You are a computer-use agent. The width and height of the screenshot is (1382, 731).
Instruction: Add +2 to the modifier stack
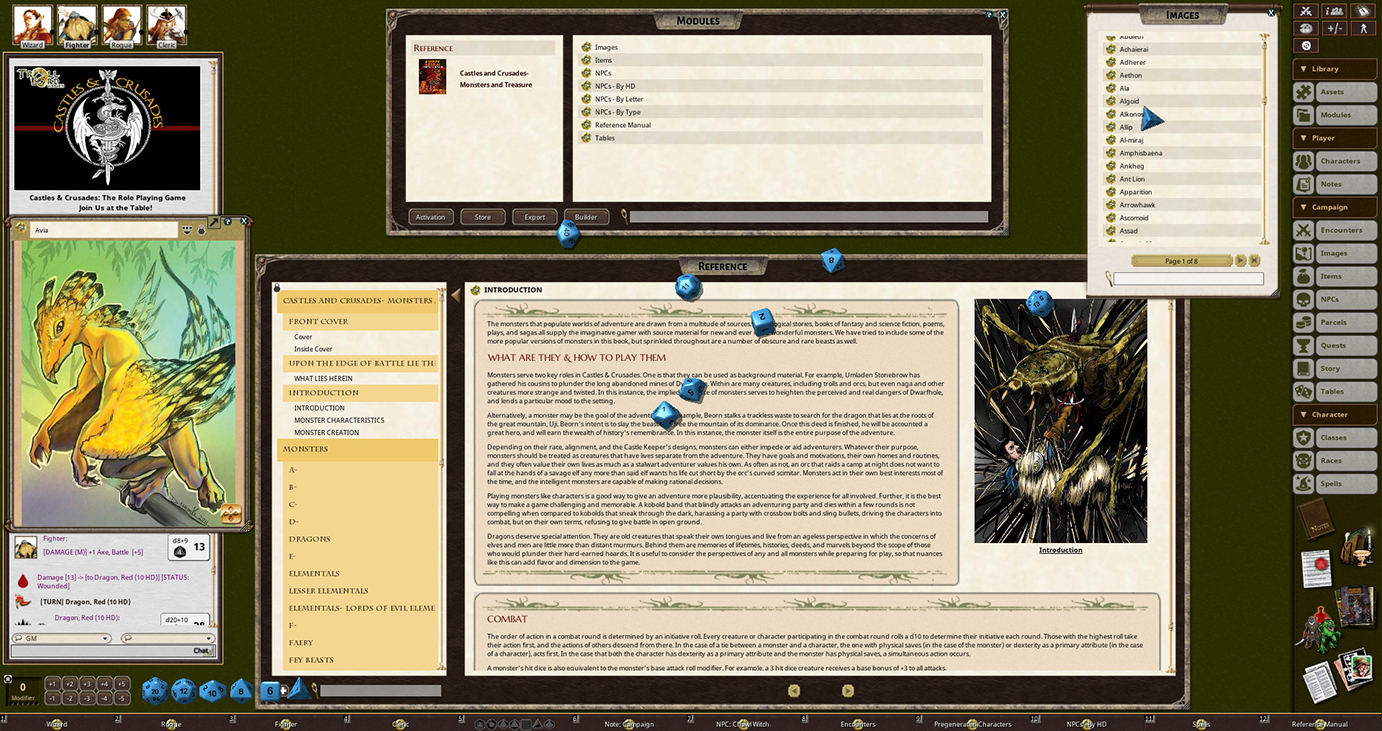click(70, 684)
